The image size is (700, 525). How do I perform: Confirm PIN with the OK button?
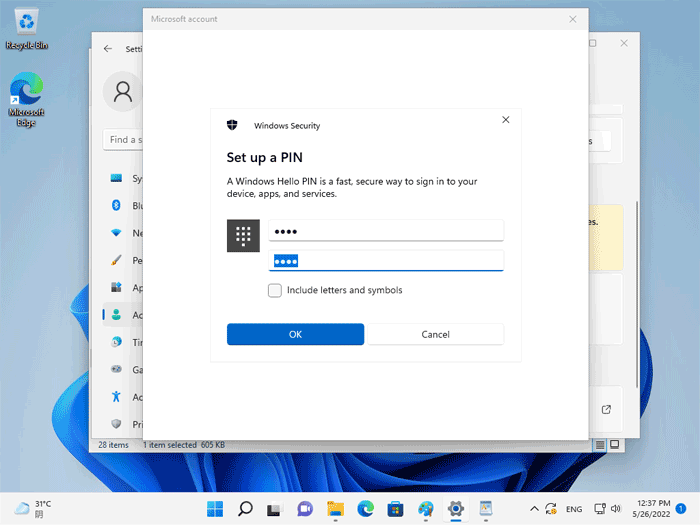[x=295, y=334]
